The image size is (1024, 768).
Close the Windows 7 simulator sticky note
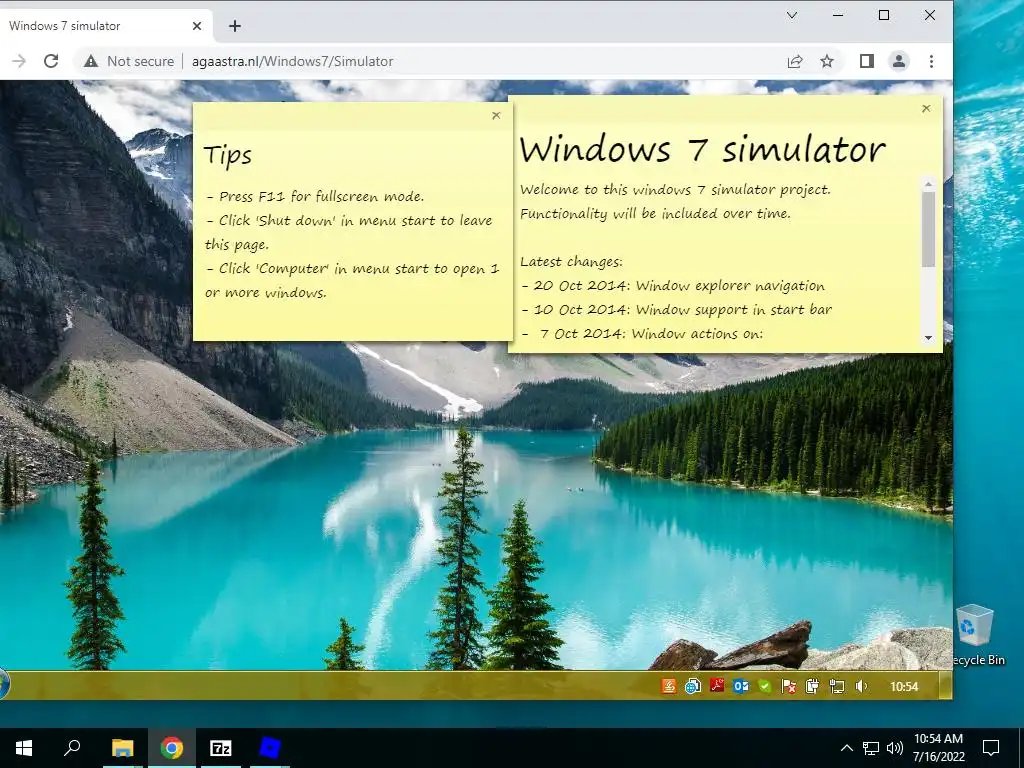(926, 108)
